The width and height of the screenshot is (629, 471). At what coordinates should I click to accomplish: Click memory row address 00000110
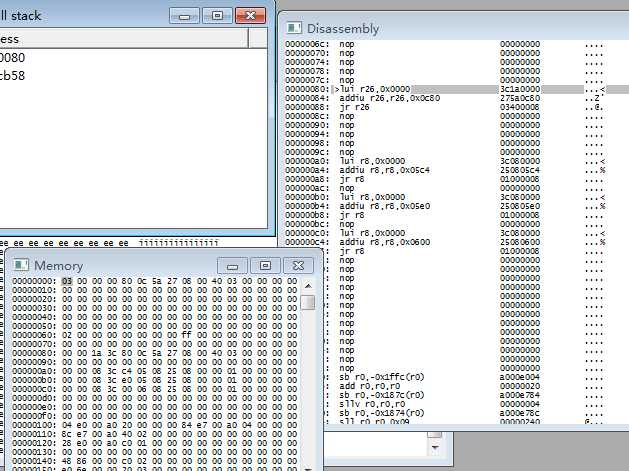(x=34, y=434)
